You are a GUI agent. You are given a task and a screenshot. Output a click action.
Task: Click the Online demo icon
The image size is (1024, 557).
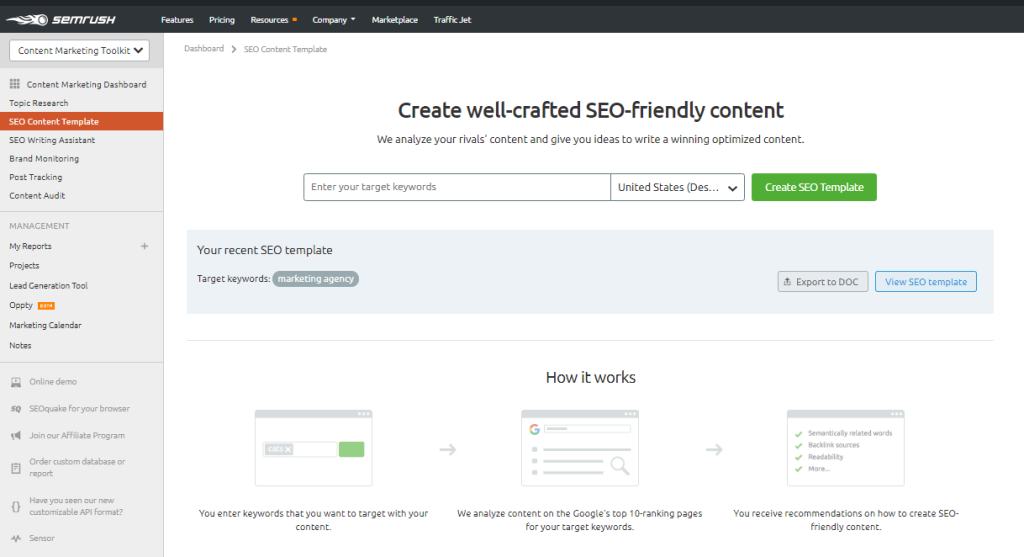[x=16, y=382]
